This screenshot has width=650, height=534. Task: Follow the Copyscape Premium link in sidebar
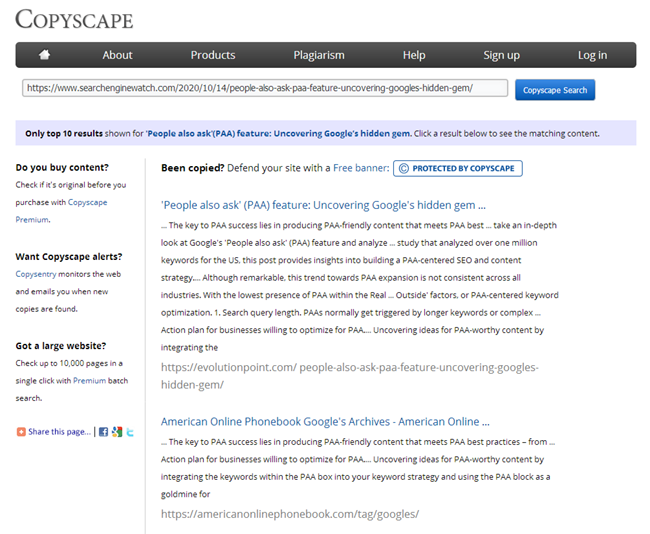tap(61, 211)
